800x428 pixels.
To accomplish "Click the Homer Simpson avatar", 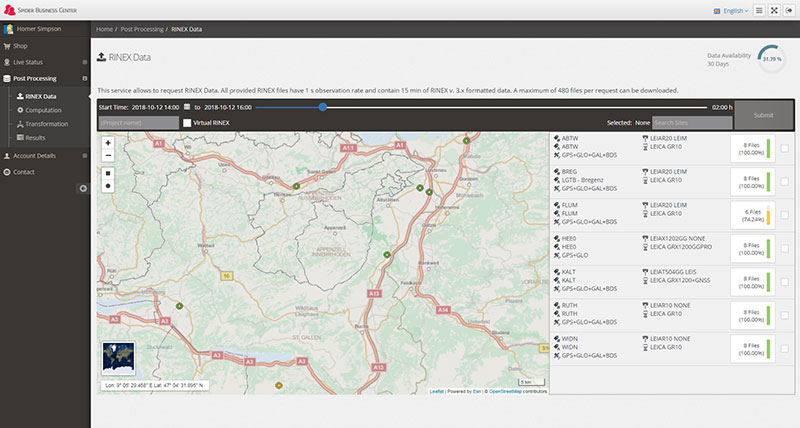I will 8,29.
